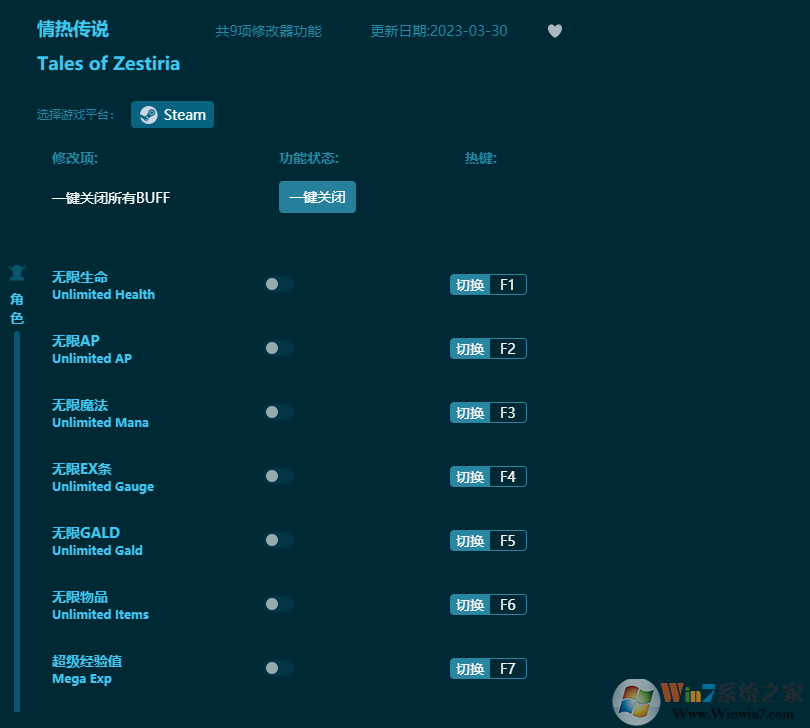Click the character icon in left sidebar
This screenshot has width=810, height=728.
click(16, 272)
